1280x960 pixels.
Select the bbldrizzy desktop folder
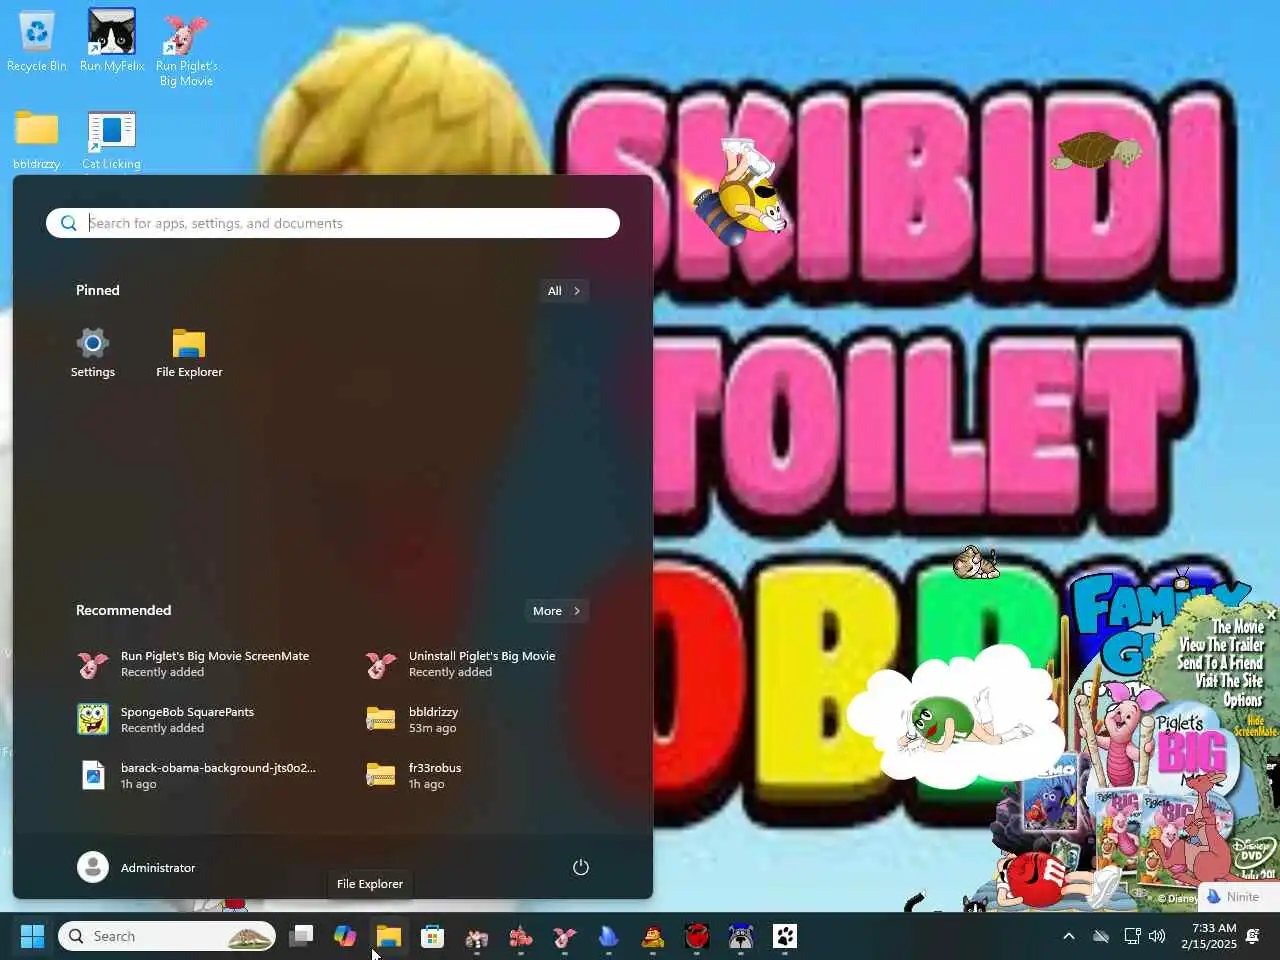click(x=37, y=140)
